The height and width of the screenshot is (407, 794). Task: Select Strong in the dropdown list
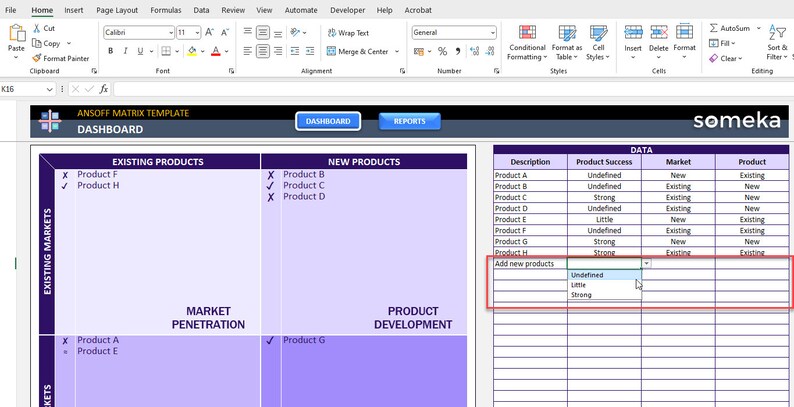click(x=605, y=295)
